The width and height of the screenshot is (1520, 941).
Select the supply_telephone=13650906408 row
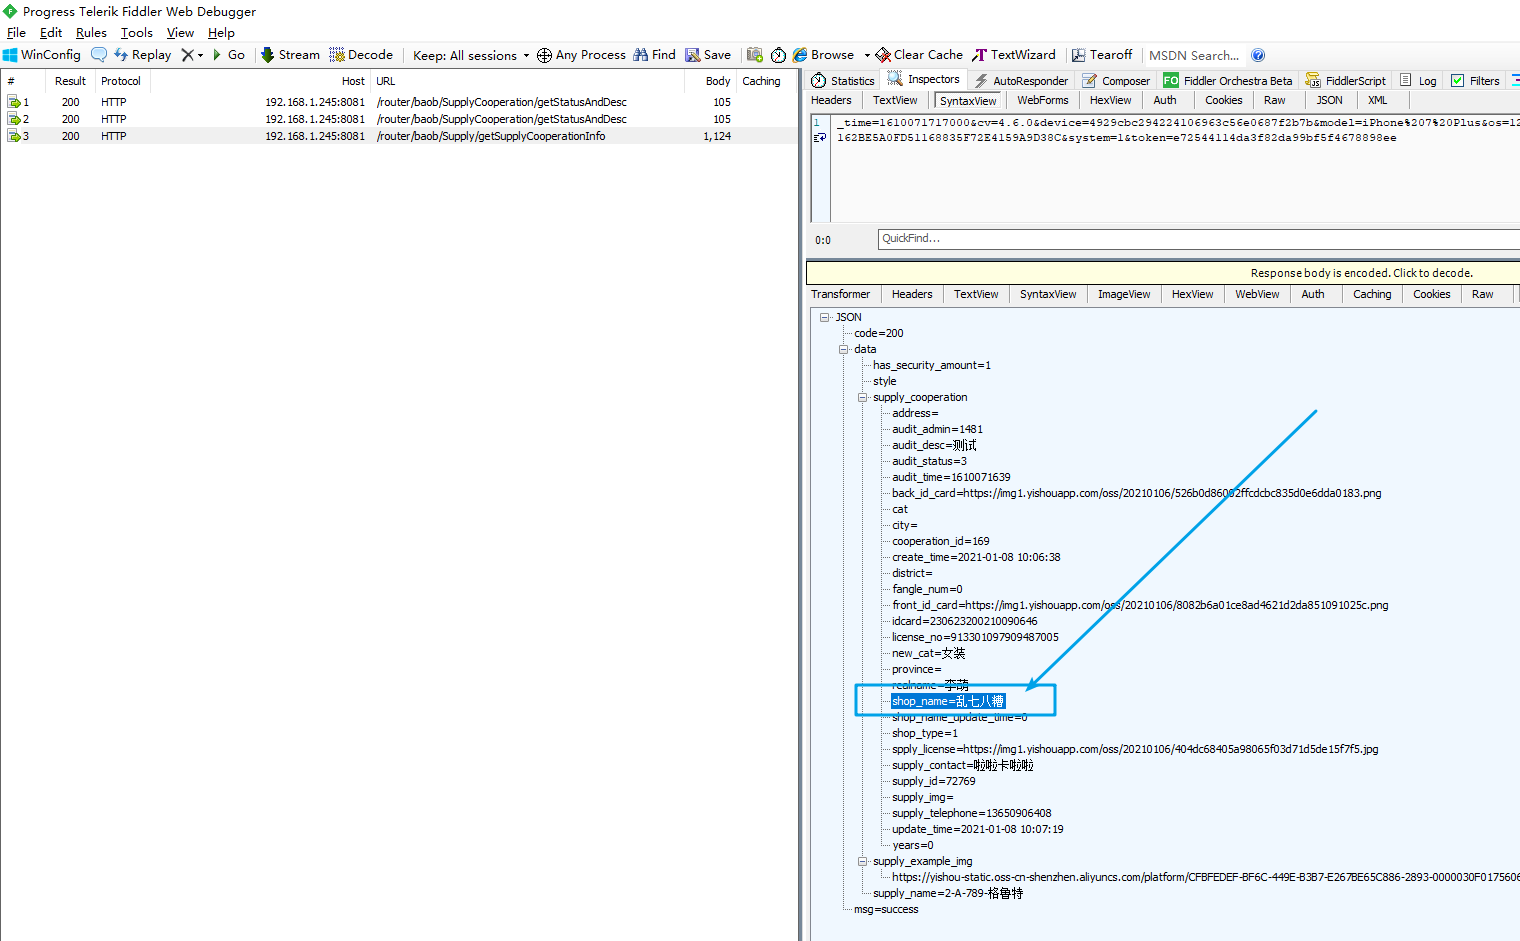pos(971,813)
